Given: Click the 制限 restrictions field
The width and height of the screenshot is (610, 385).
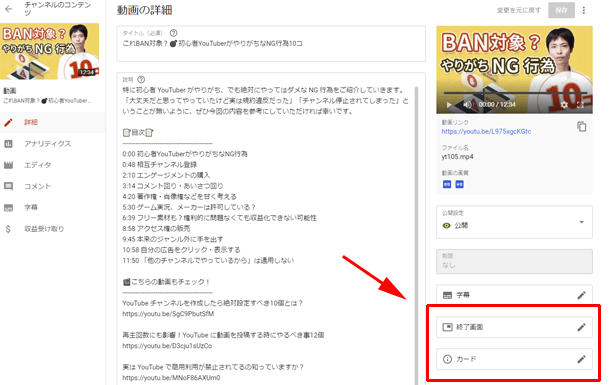Looking at the screenshot, I should [514, 261].
